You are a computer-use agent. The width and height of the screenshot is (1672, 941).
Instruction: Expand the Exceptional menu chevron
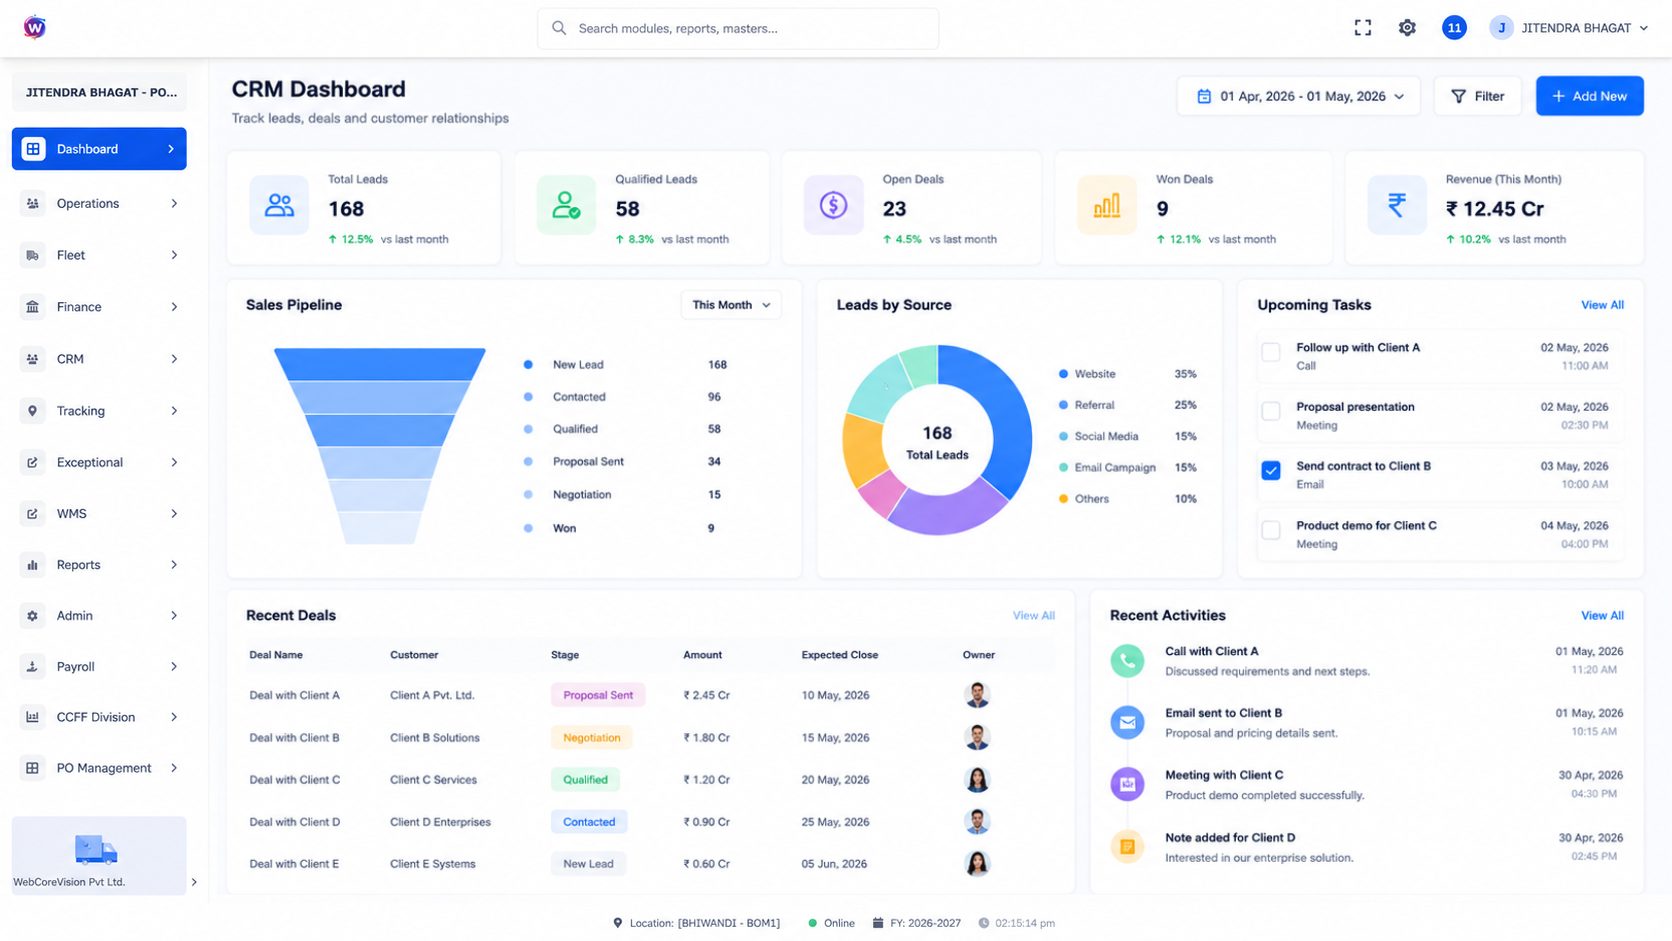point(174,462)
